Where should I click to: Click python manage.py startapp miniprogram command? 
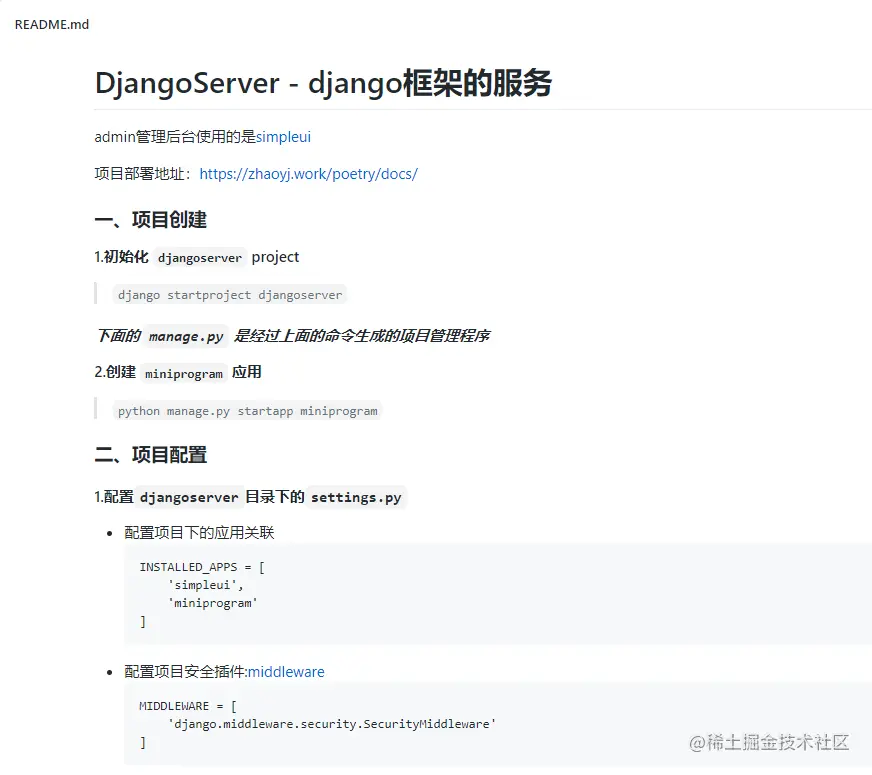247,411
